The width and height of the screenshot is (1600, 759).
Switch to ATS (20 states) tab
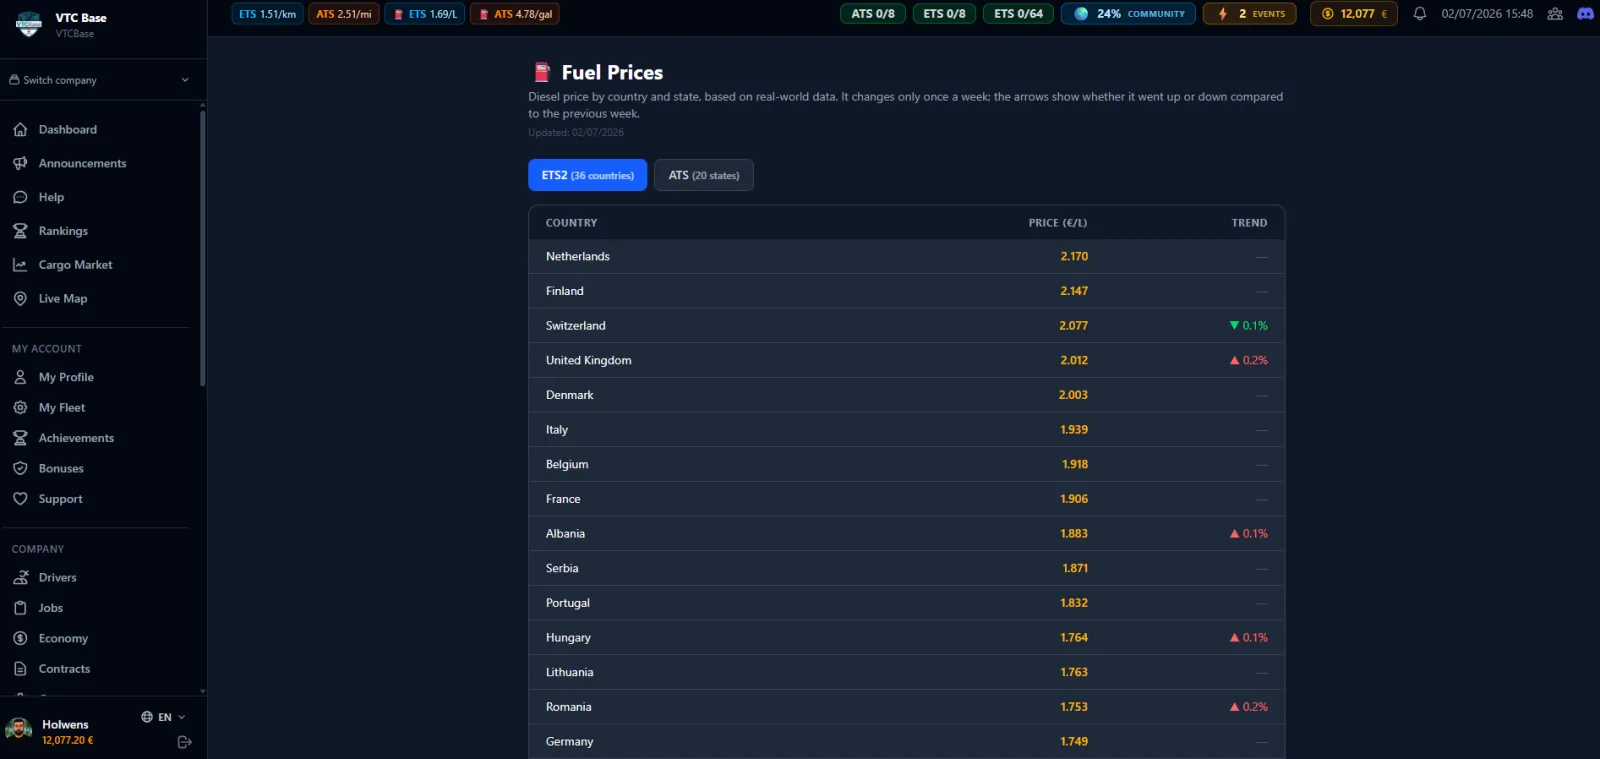point(704,175)
